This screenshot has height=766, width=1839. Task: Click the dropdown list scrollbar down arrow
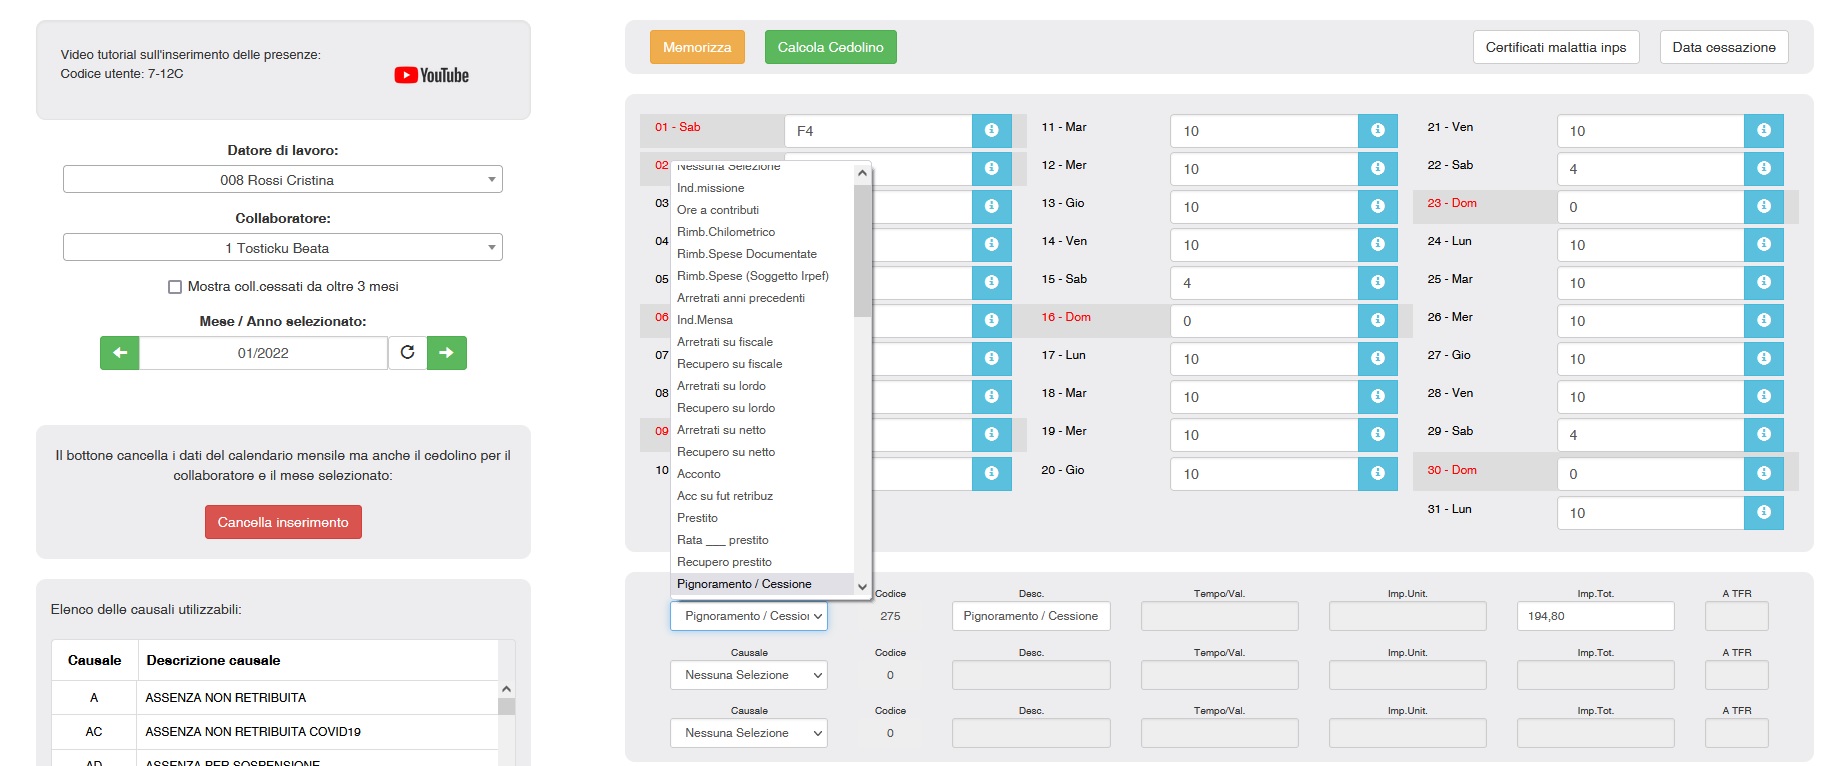[862, 587]
